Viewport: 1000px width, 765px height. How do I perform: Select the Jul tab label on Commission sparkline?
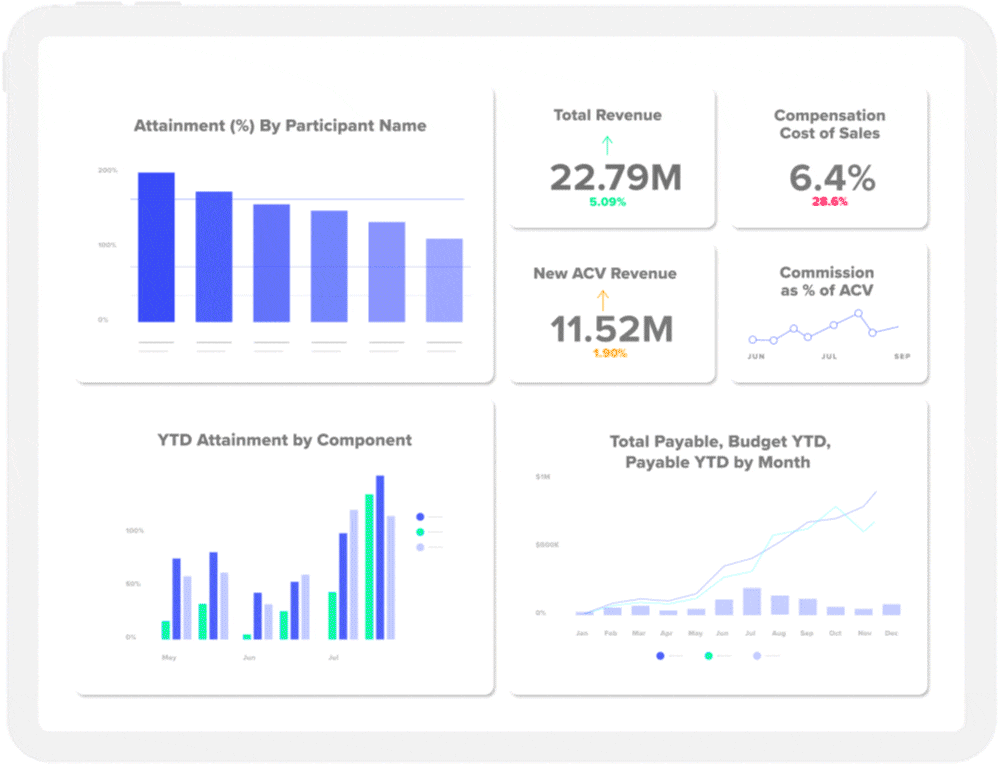click(x=828, y=355)
